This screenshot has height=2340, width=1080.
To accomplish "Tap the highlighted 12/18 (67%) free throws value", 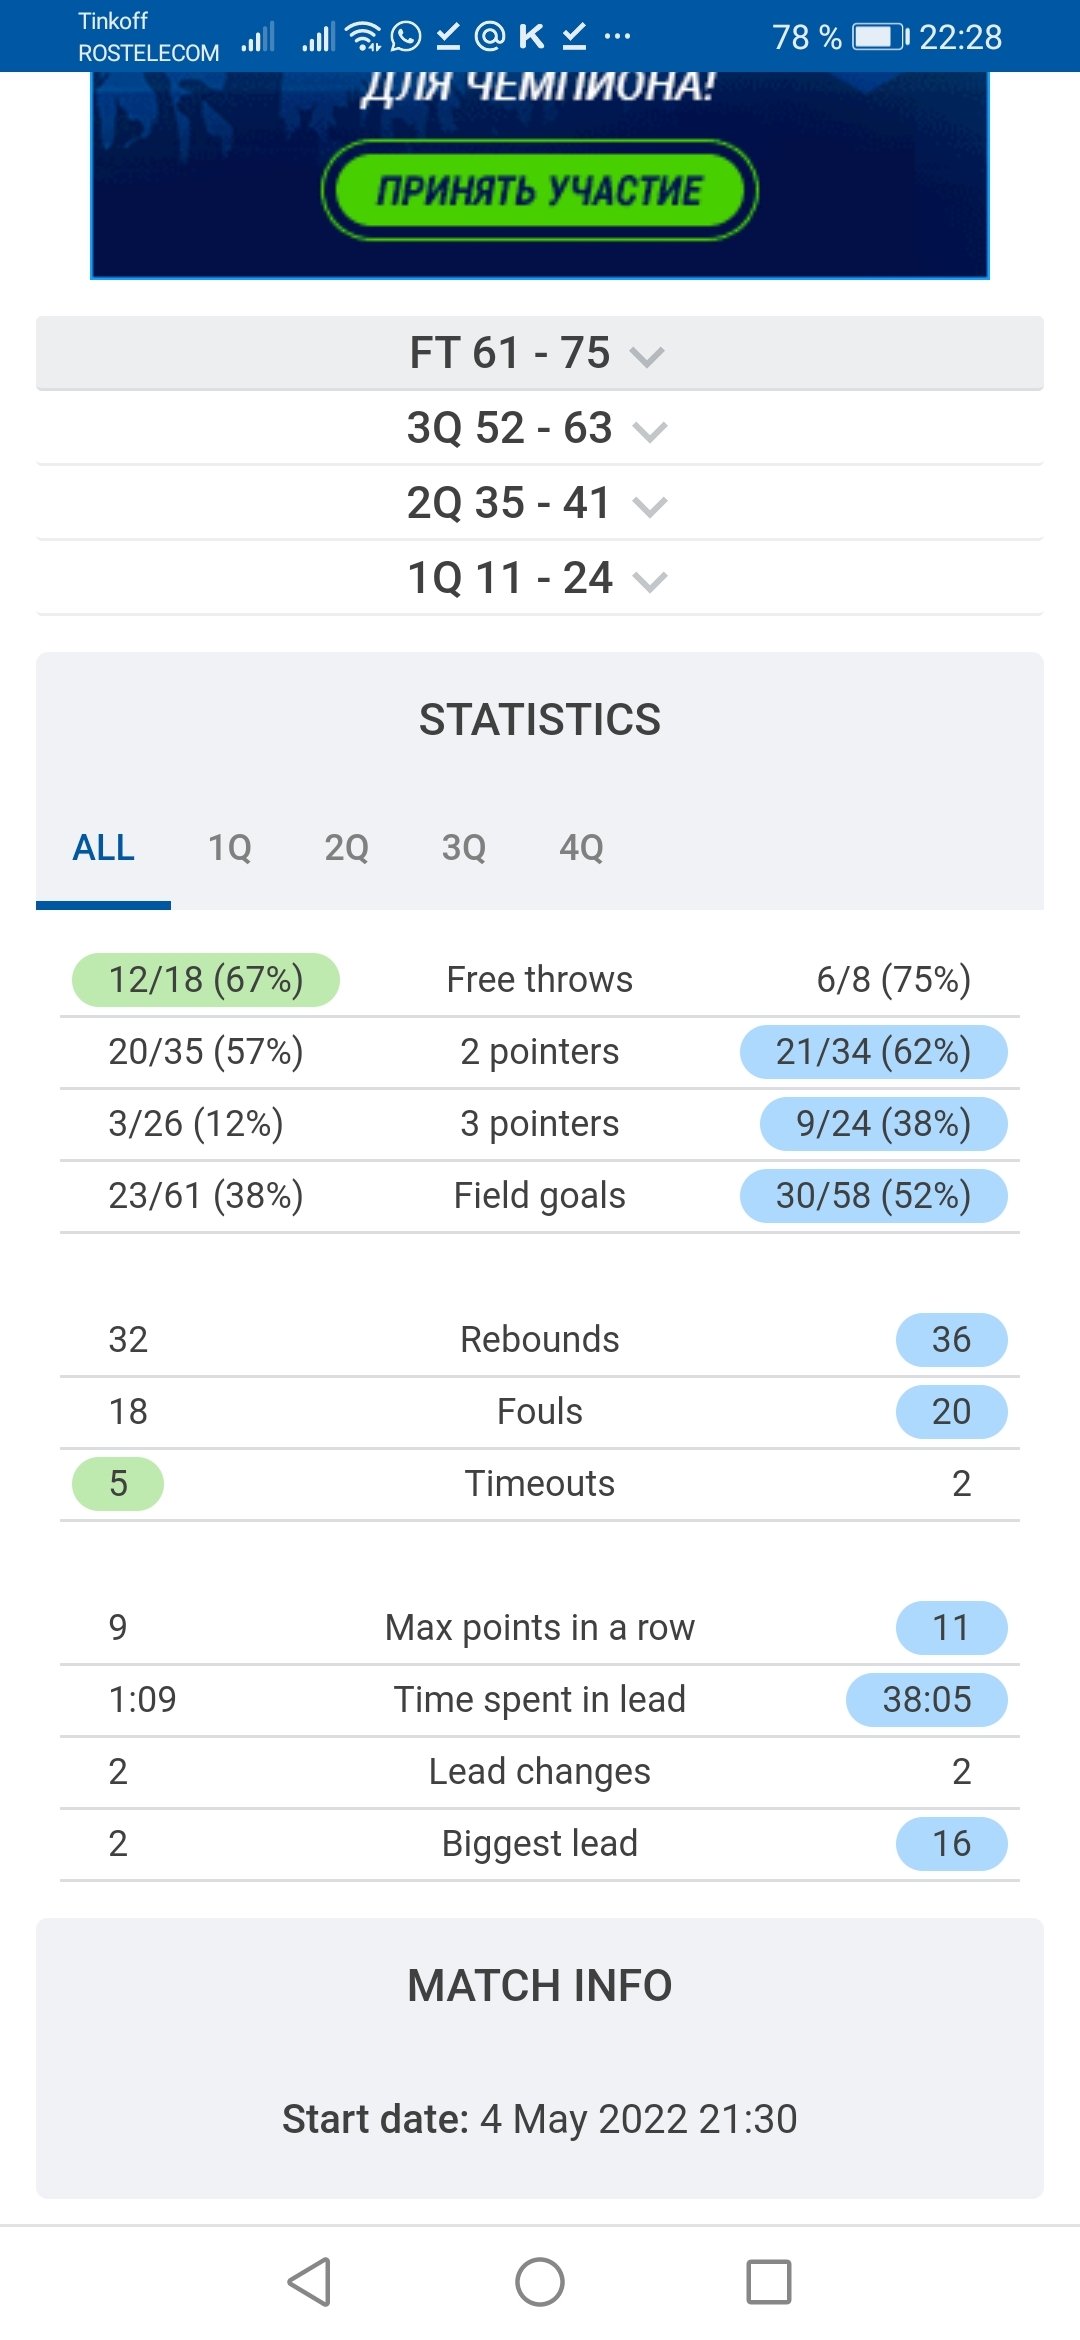I will pyautogui.click(x=206, y=980).
